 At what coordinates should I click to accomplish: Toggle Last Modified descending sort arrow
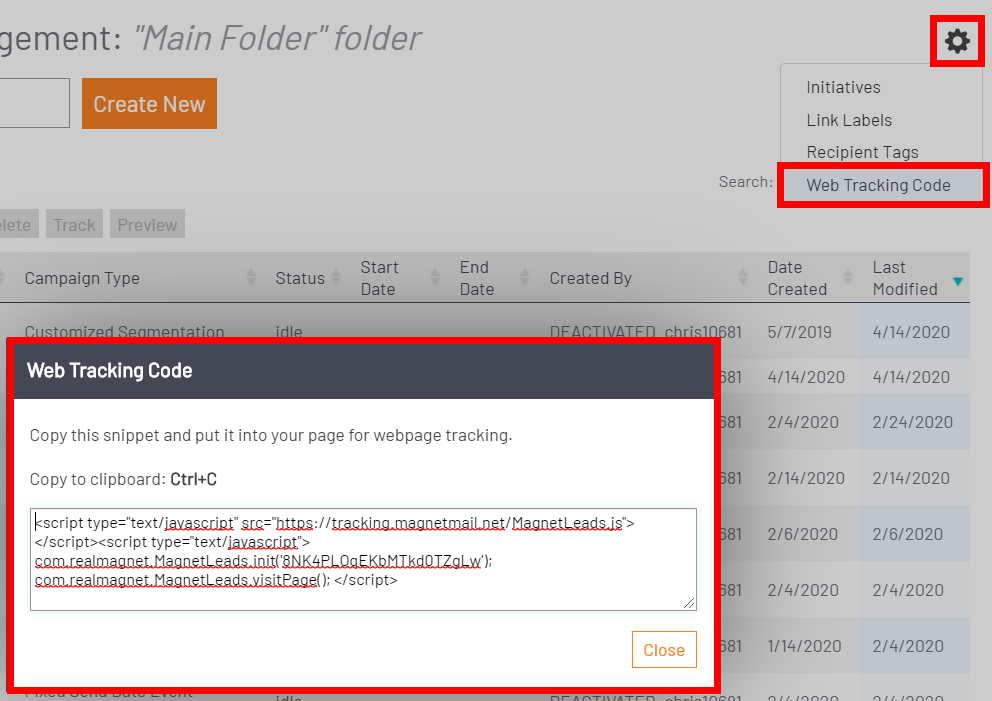click(x=958, y=282)
